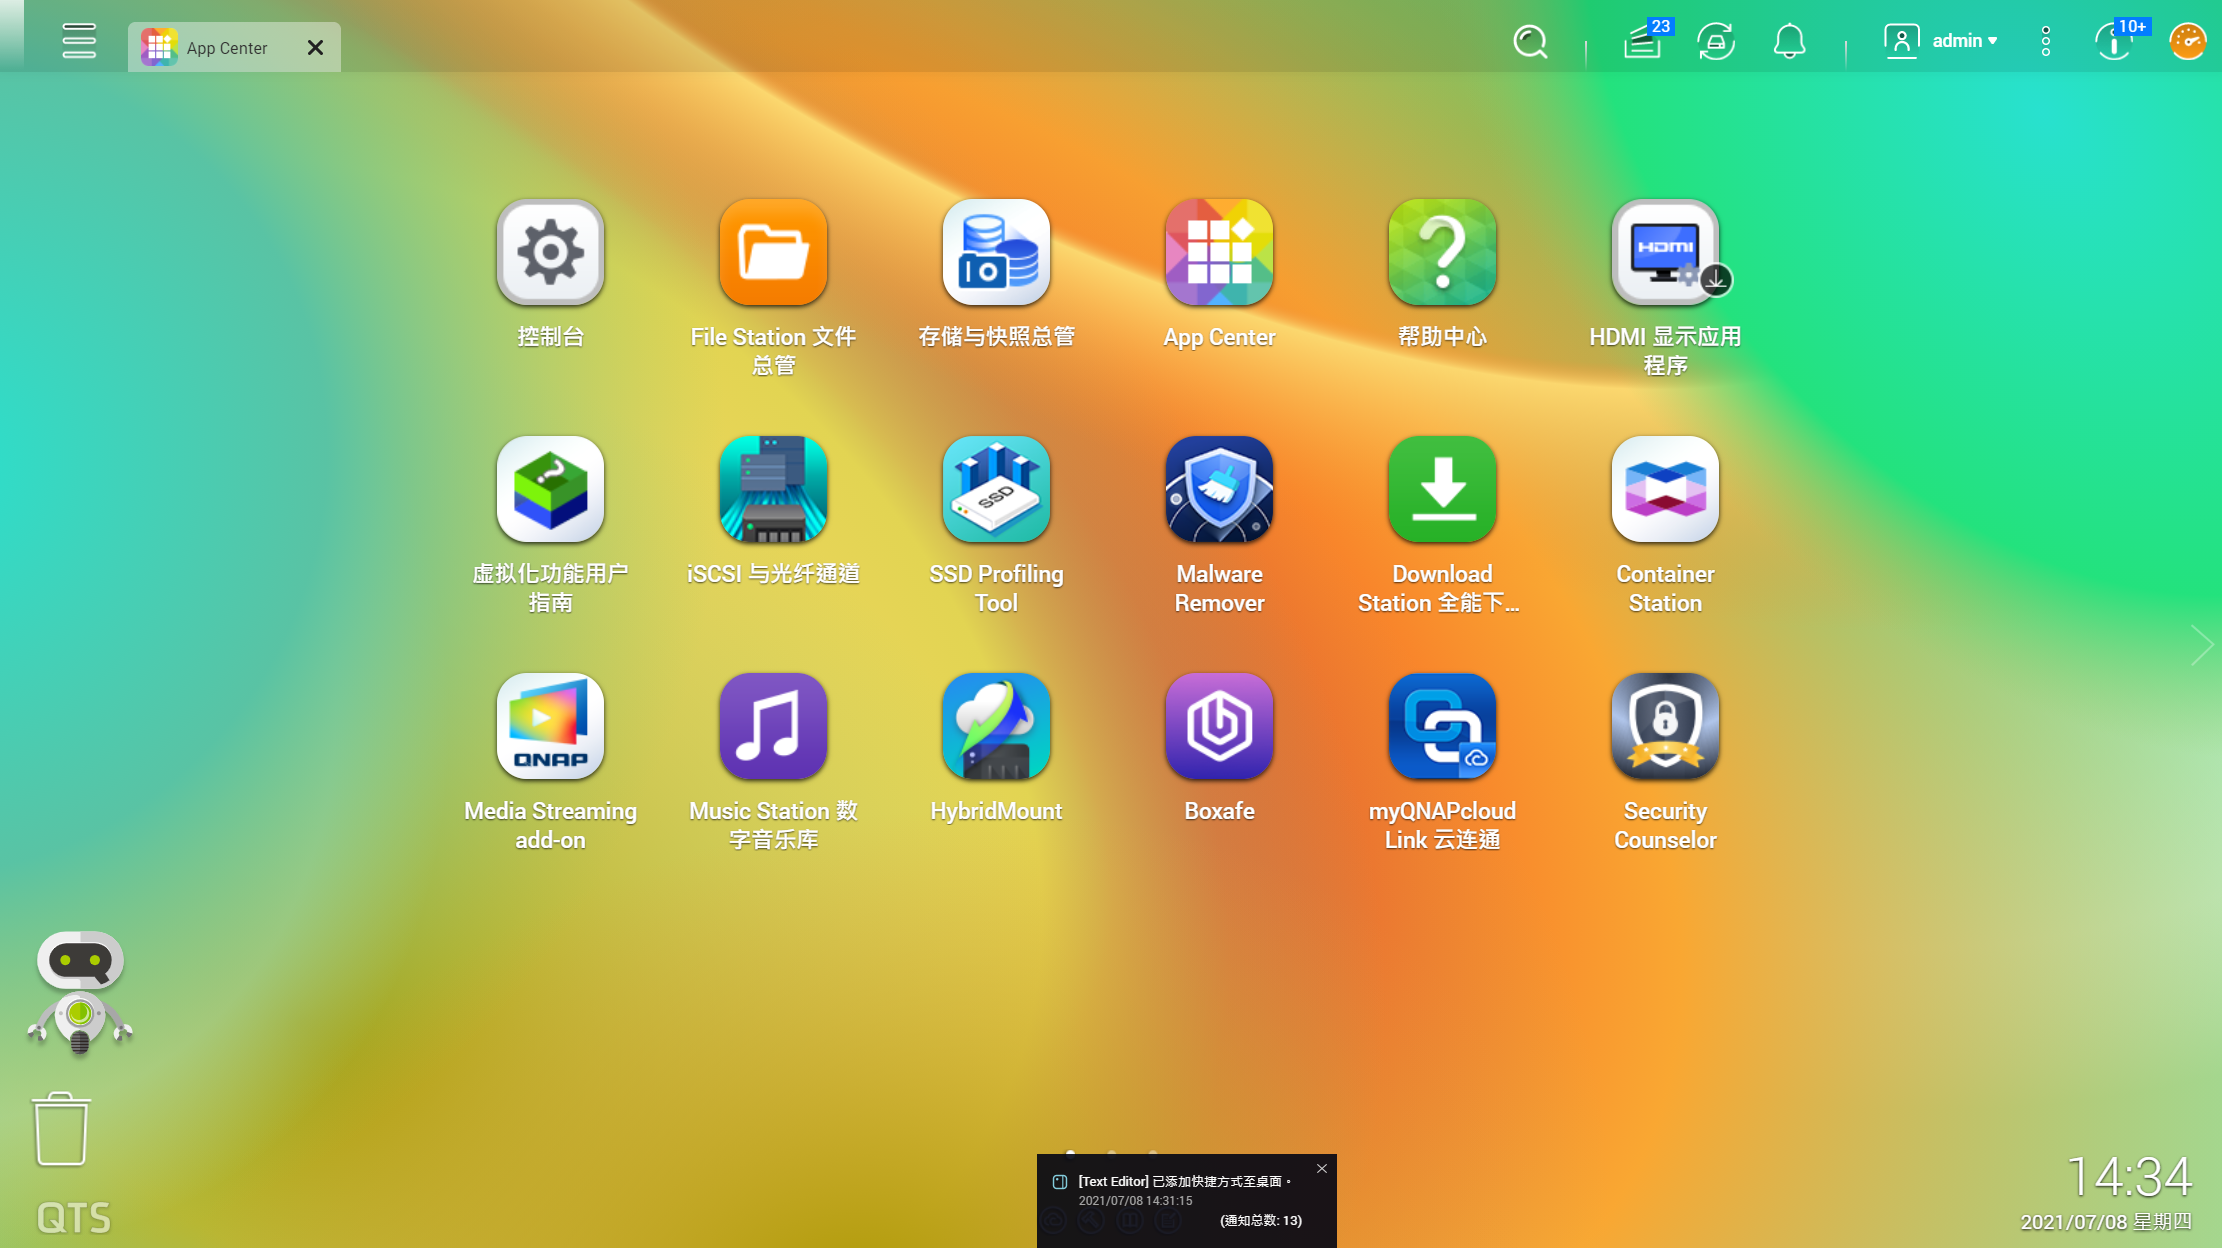Screen dimensions: 2222x1248
Task: Open the notifications bell
Action: (x=1789, y=42)
